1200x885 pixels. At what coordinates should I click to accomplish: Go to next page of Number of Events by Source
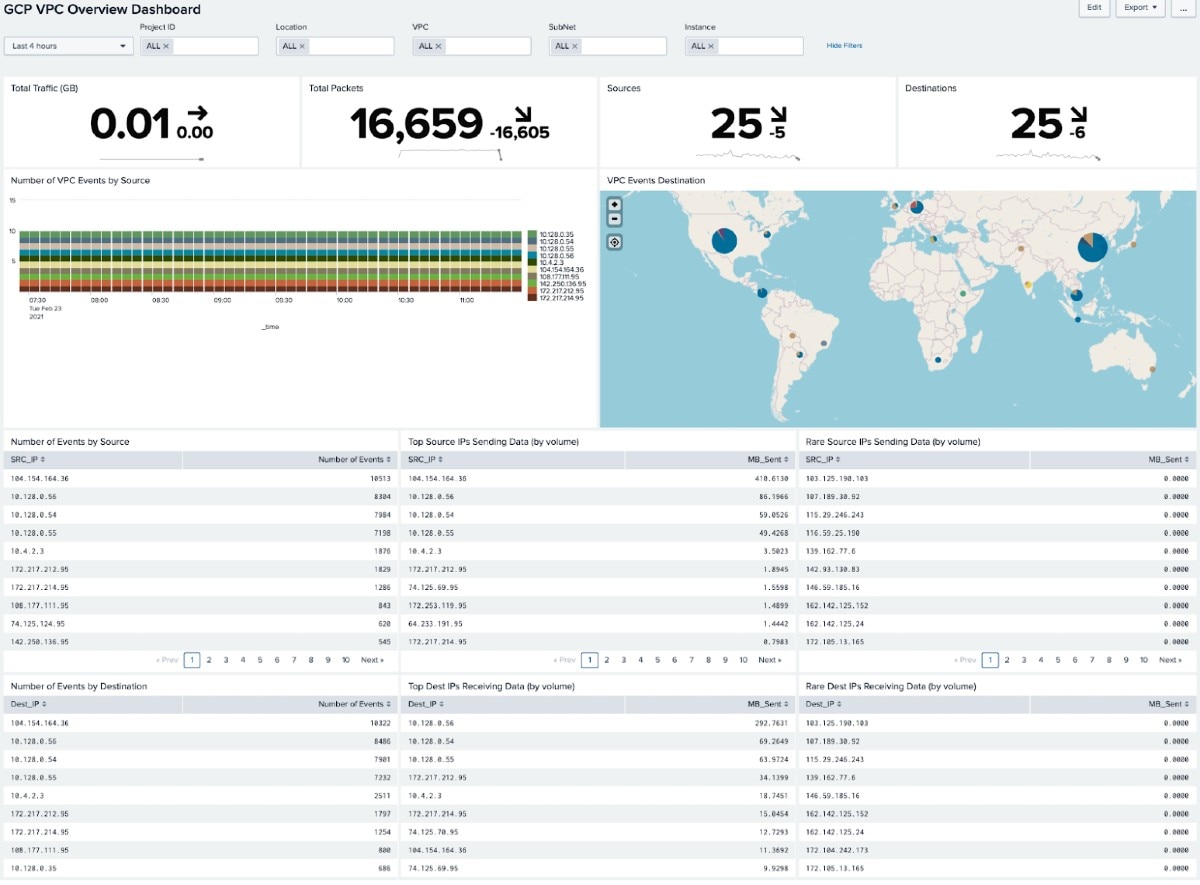coord(372,660)
